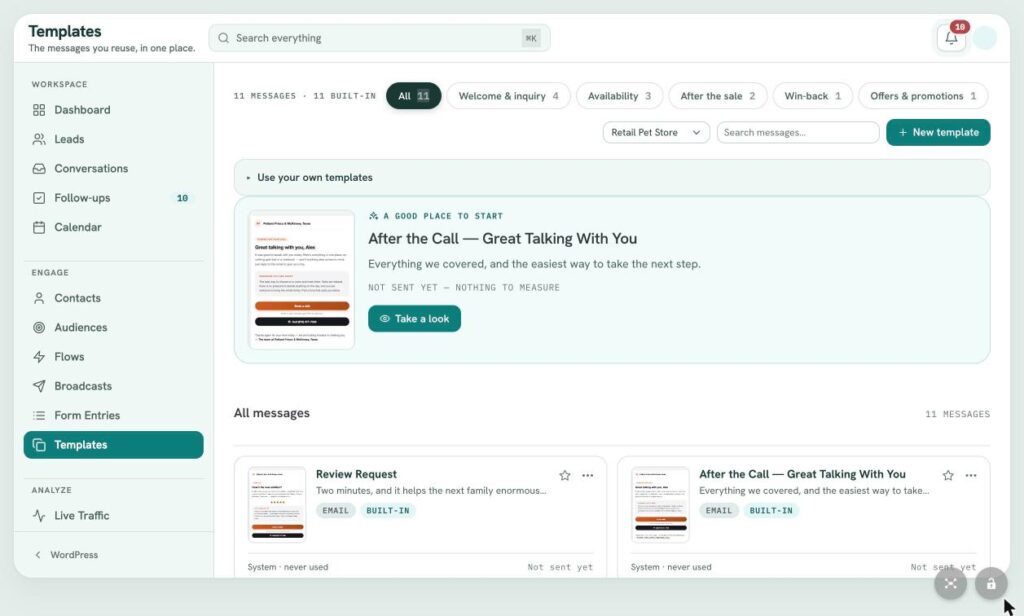
Task: Click the back chevron beside WordPress
Action: pos(38,555)
